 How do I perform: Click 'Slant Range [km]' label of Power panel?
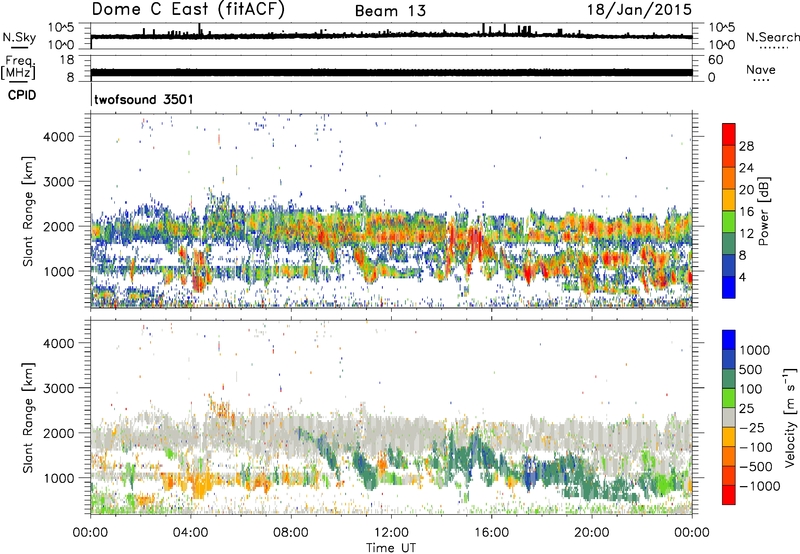(28, 211)
